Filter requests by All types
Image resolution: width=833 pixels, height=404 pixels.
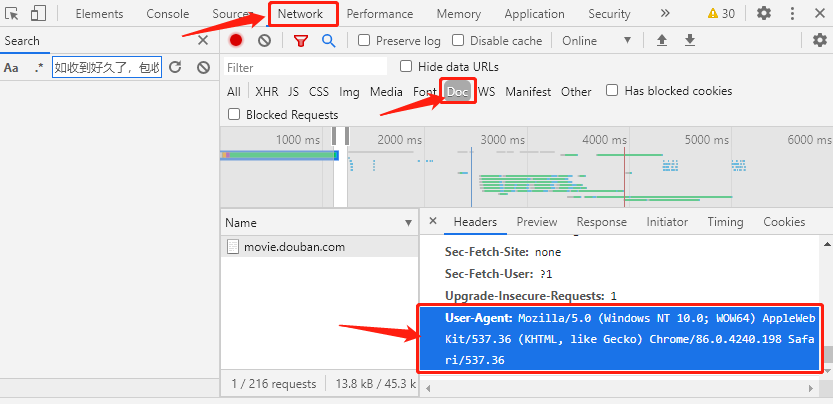(x=233, y=91)
